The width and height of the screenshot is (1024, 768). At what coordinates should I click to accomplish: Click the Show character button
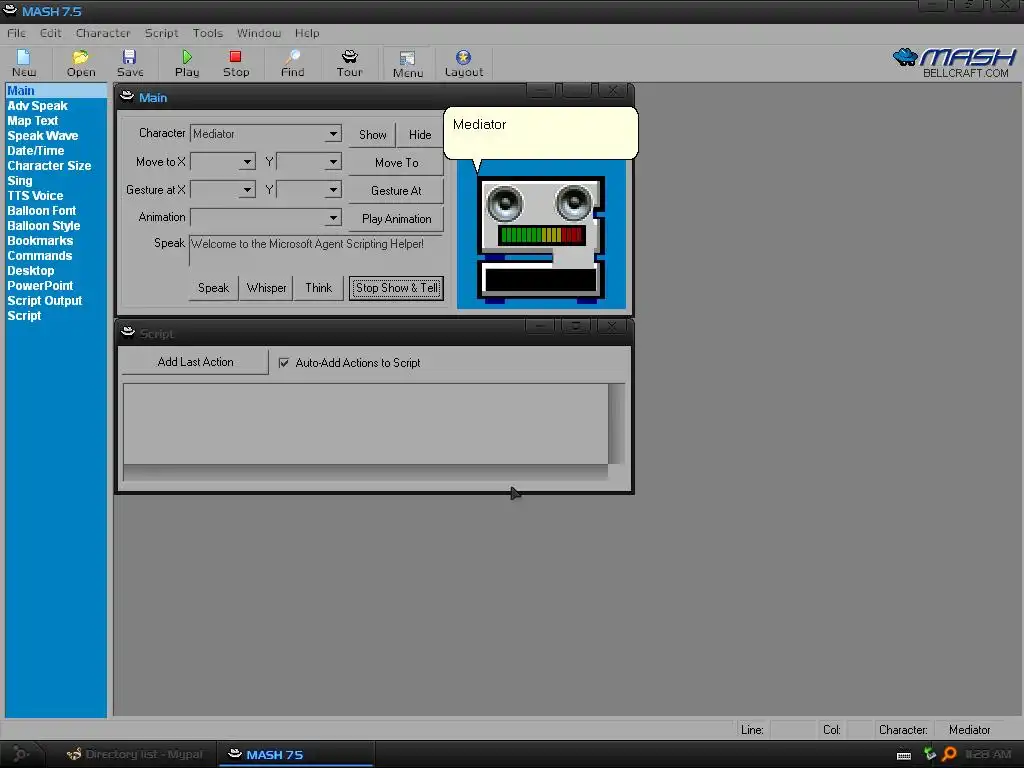click(372, 135)
